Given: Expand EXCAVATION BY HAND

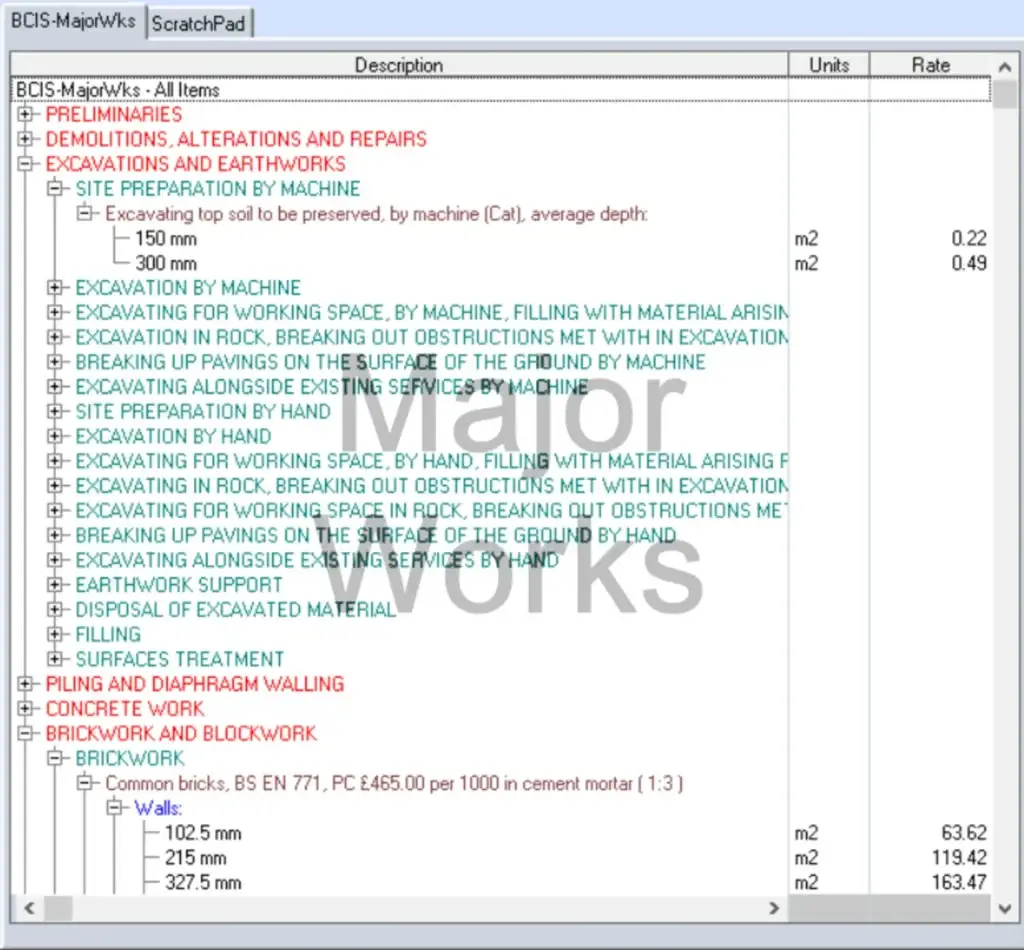Looking at the screenshot, I should pyautogui.click(x=56, y=436).
